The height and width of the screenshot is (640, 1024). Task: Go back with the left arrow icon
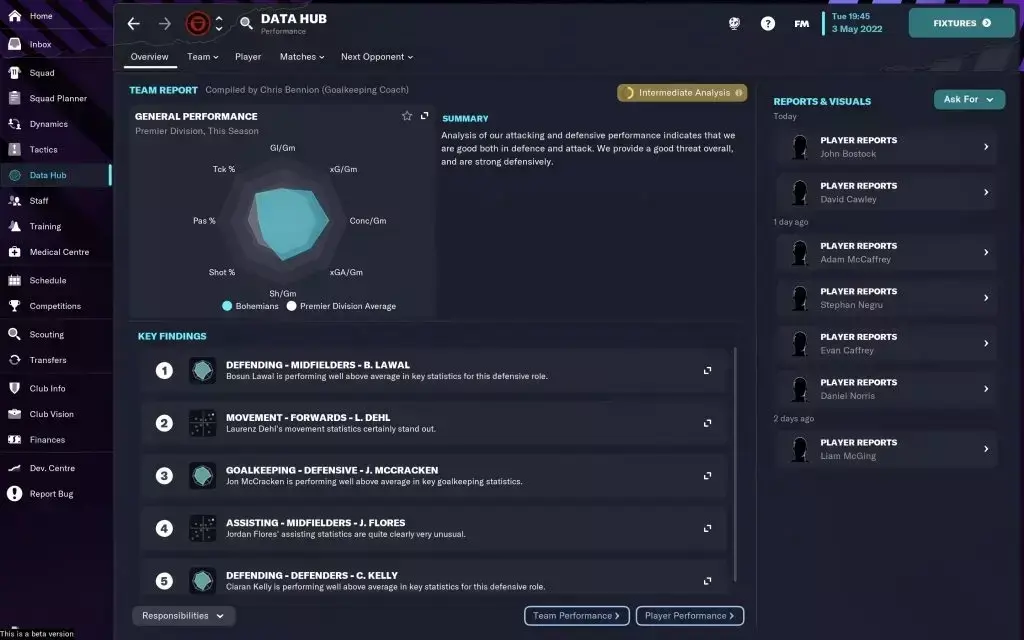point(133,24)
